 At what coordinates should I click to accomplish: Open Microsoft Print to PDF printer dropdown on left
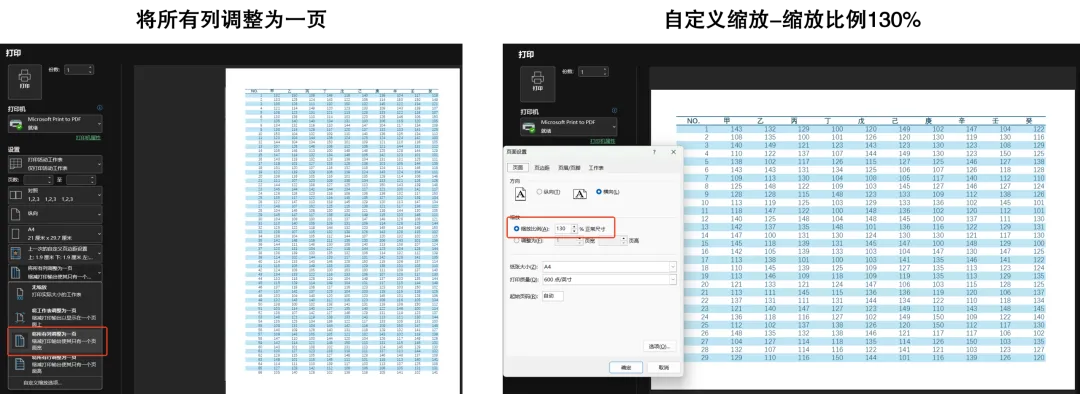click(54, 124)
